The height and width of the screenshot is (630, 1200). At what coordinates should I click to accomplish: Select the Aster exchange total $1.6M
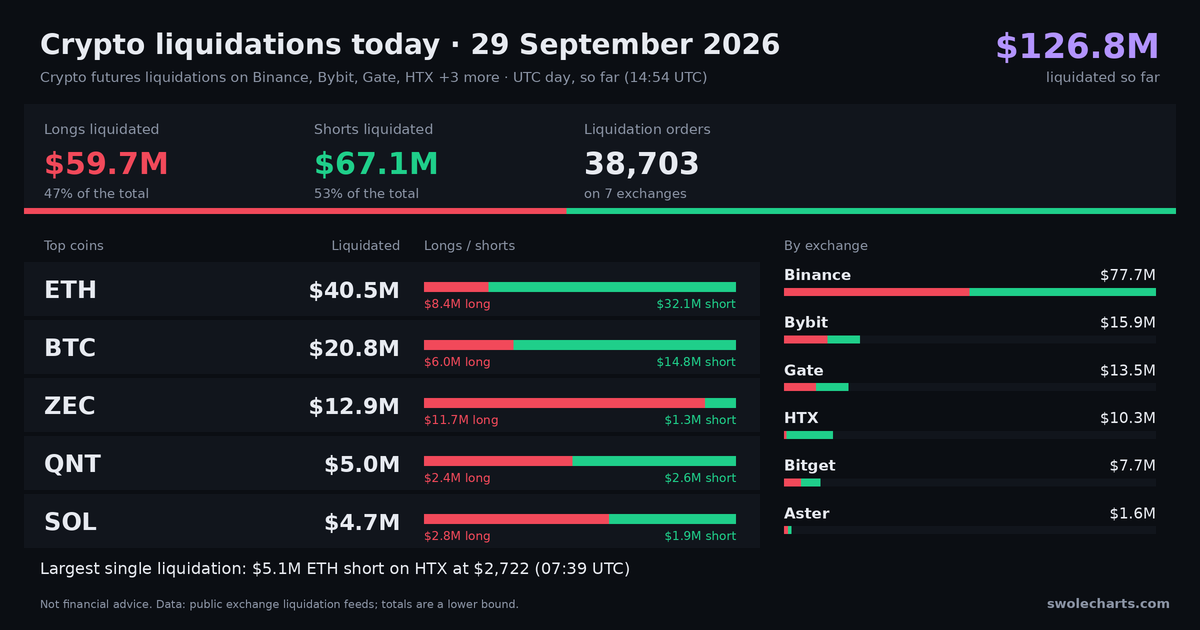click(1132, 514)
